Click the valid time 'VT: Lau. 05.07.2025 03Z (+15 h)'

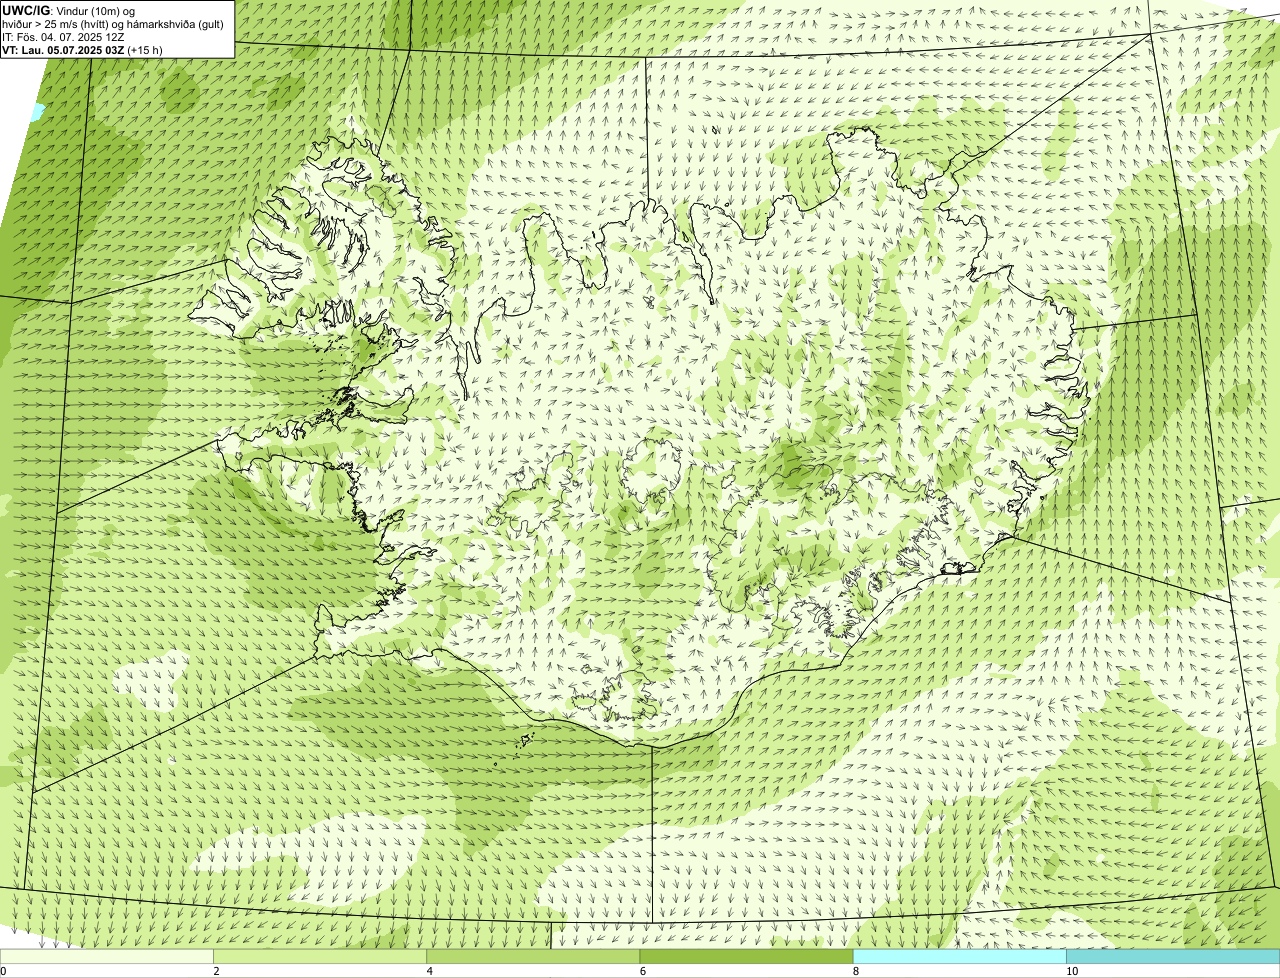tap(83, 49)
